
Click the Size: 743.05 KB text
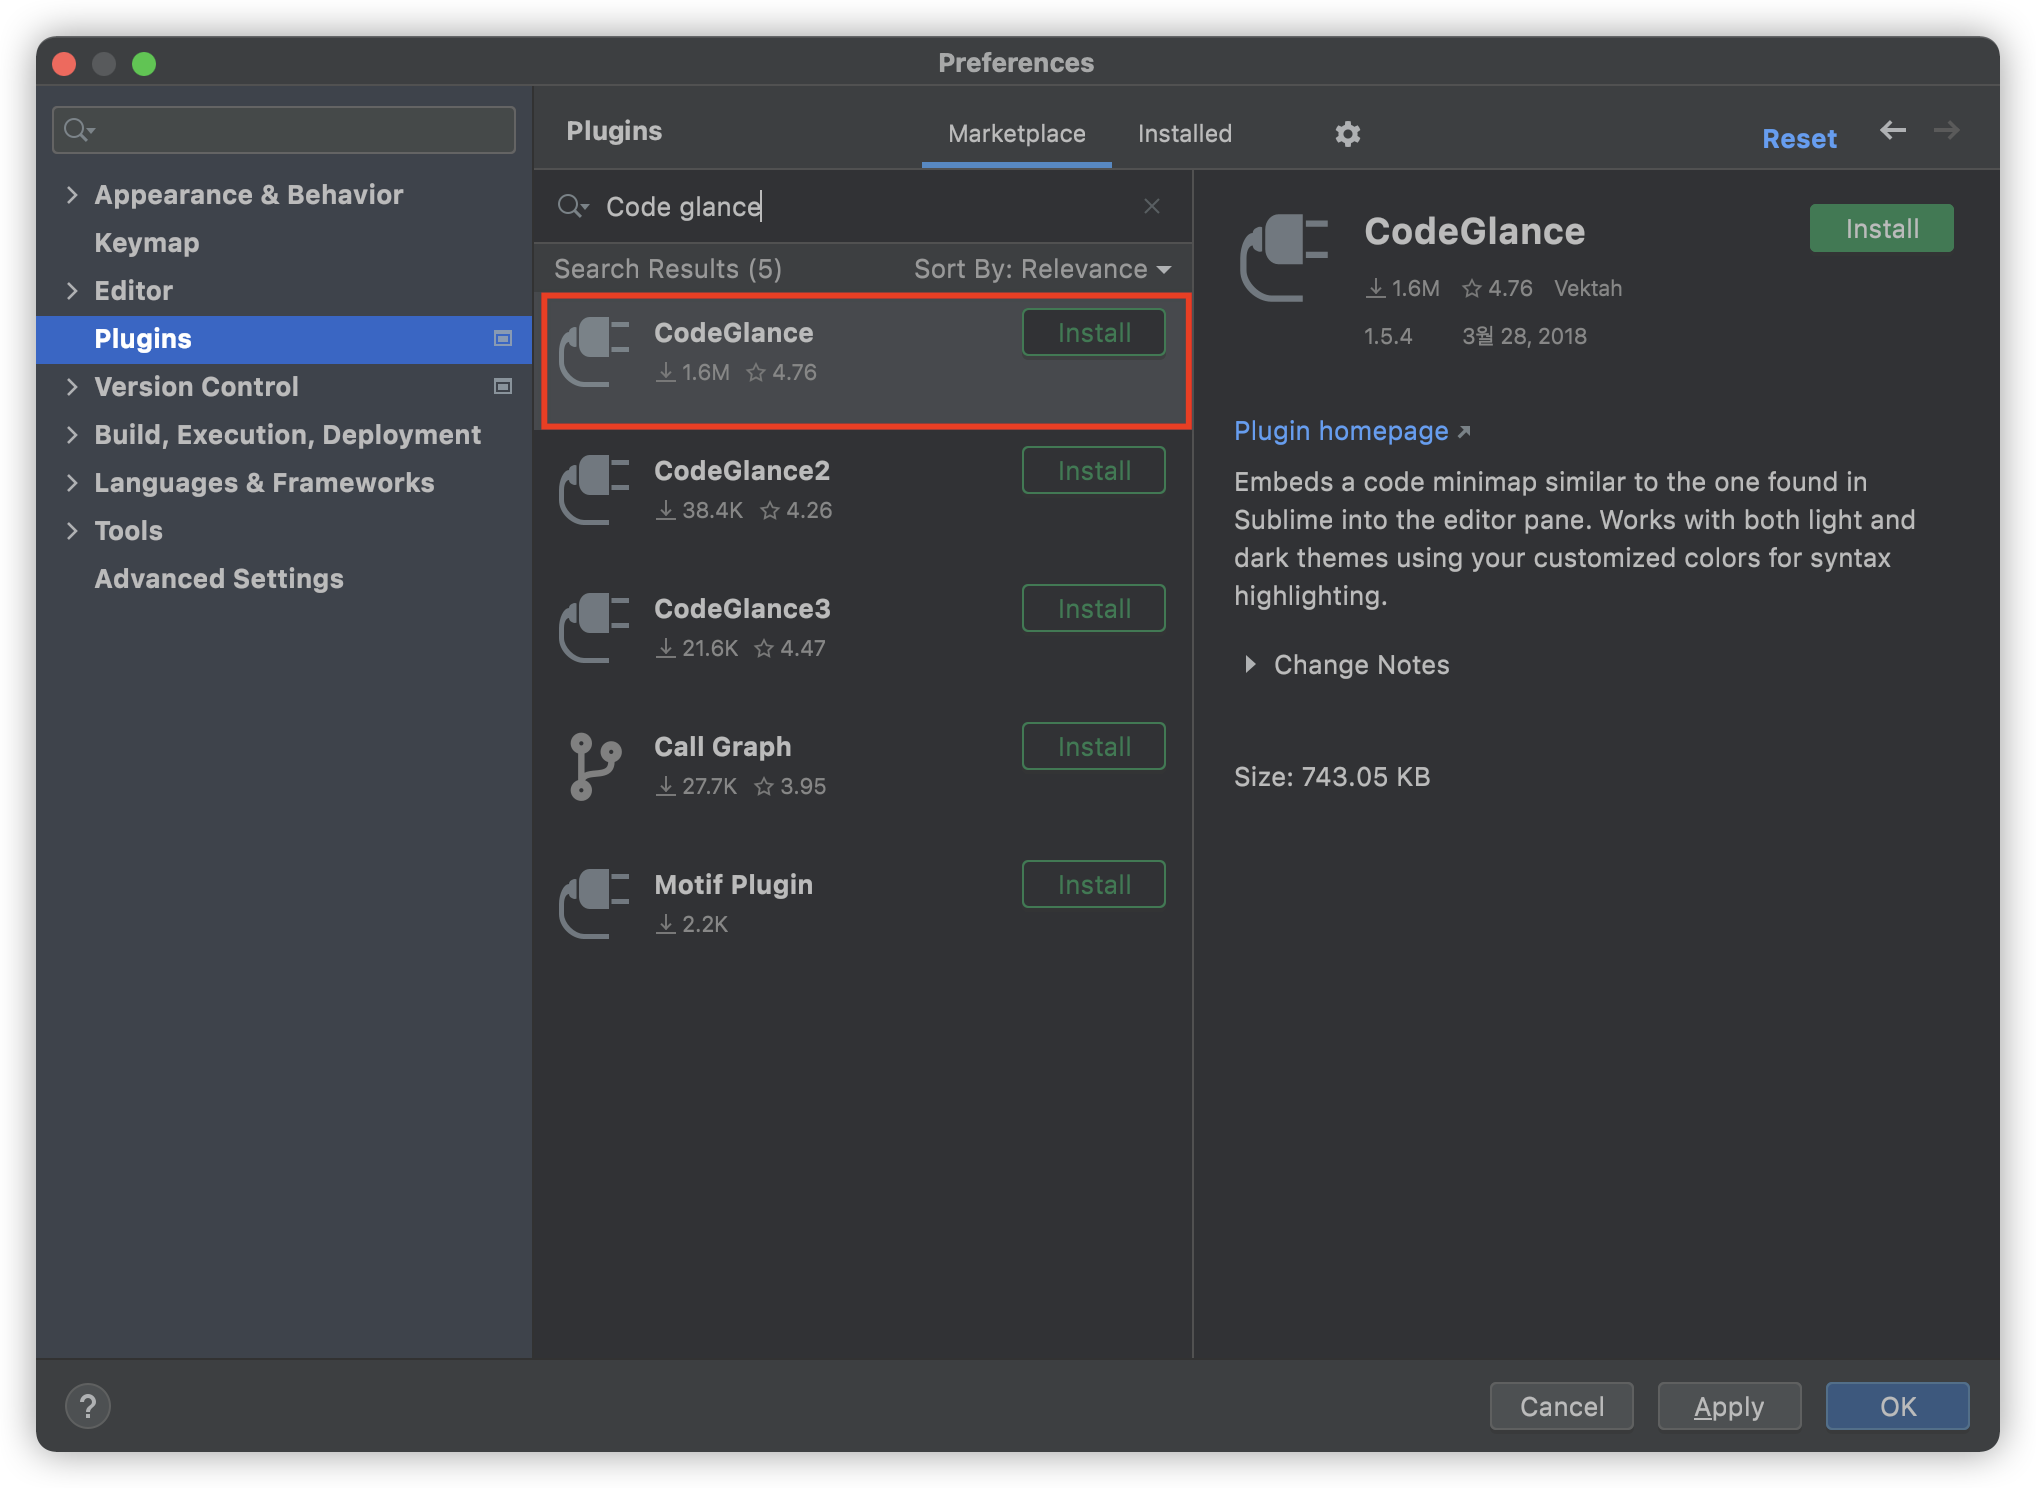tap(1332, 777)
